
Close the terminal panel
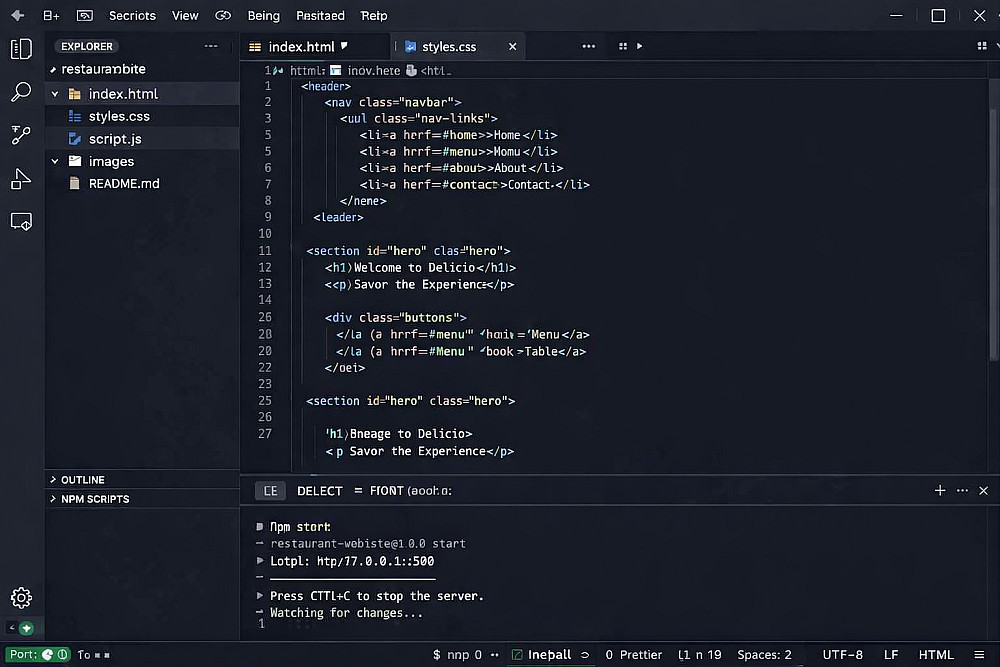[983, 490]
